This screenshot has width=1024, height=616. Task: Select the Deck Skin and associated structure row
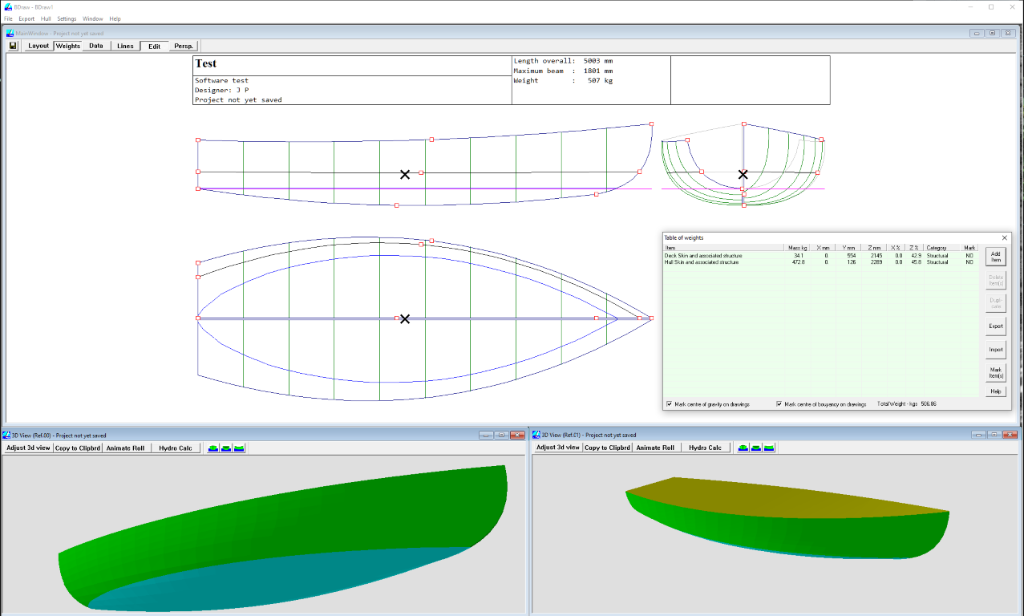pos(705,255)
